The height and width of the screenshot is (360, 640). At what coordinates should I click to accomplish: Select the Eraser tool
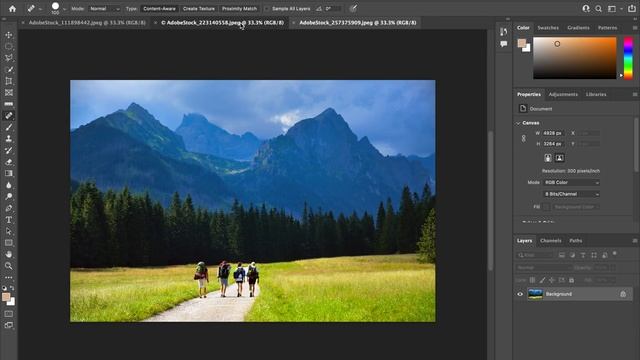coord(9,162)
